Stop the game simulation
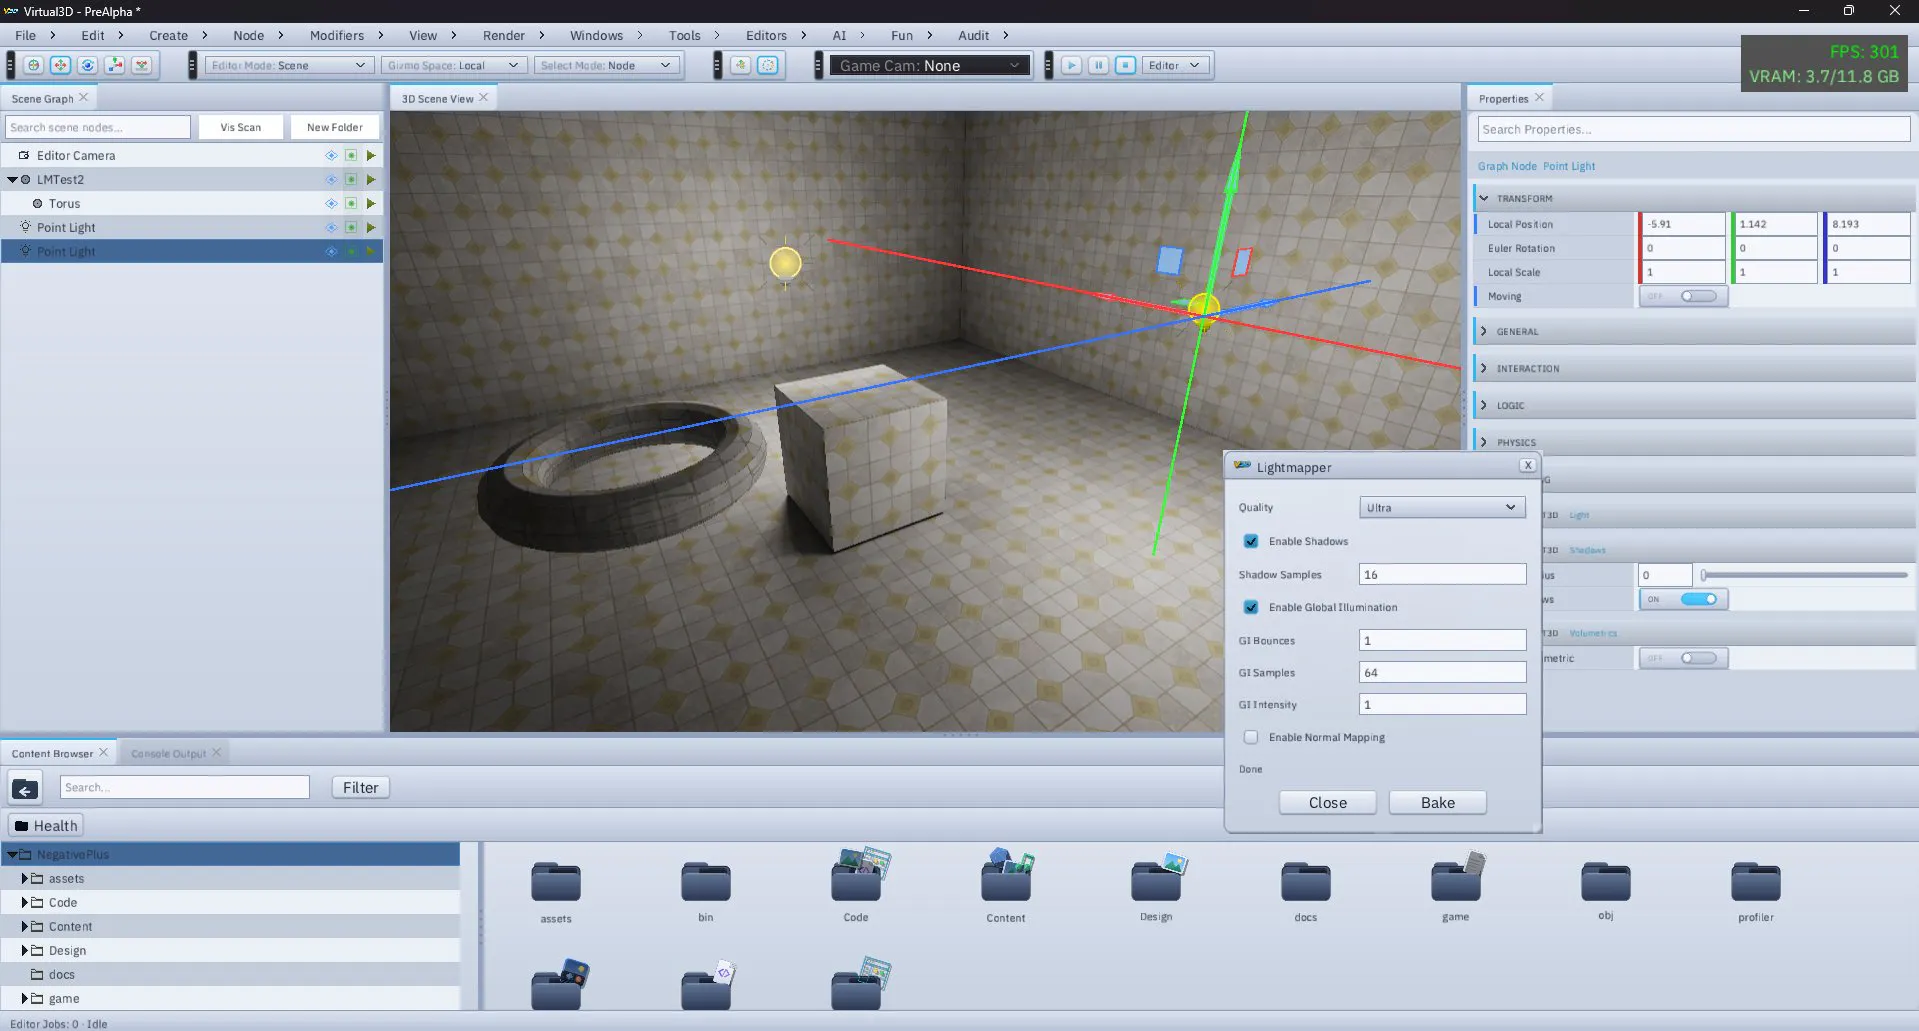Screen dimensions: 1919x1031 [1125, 65]
